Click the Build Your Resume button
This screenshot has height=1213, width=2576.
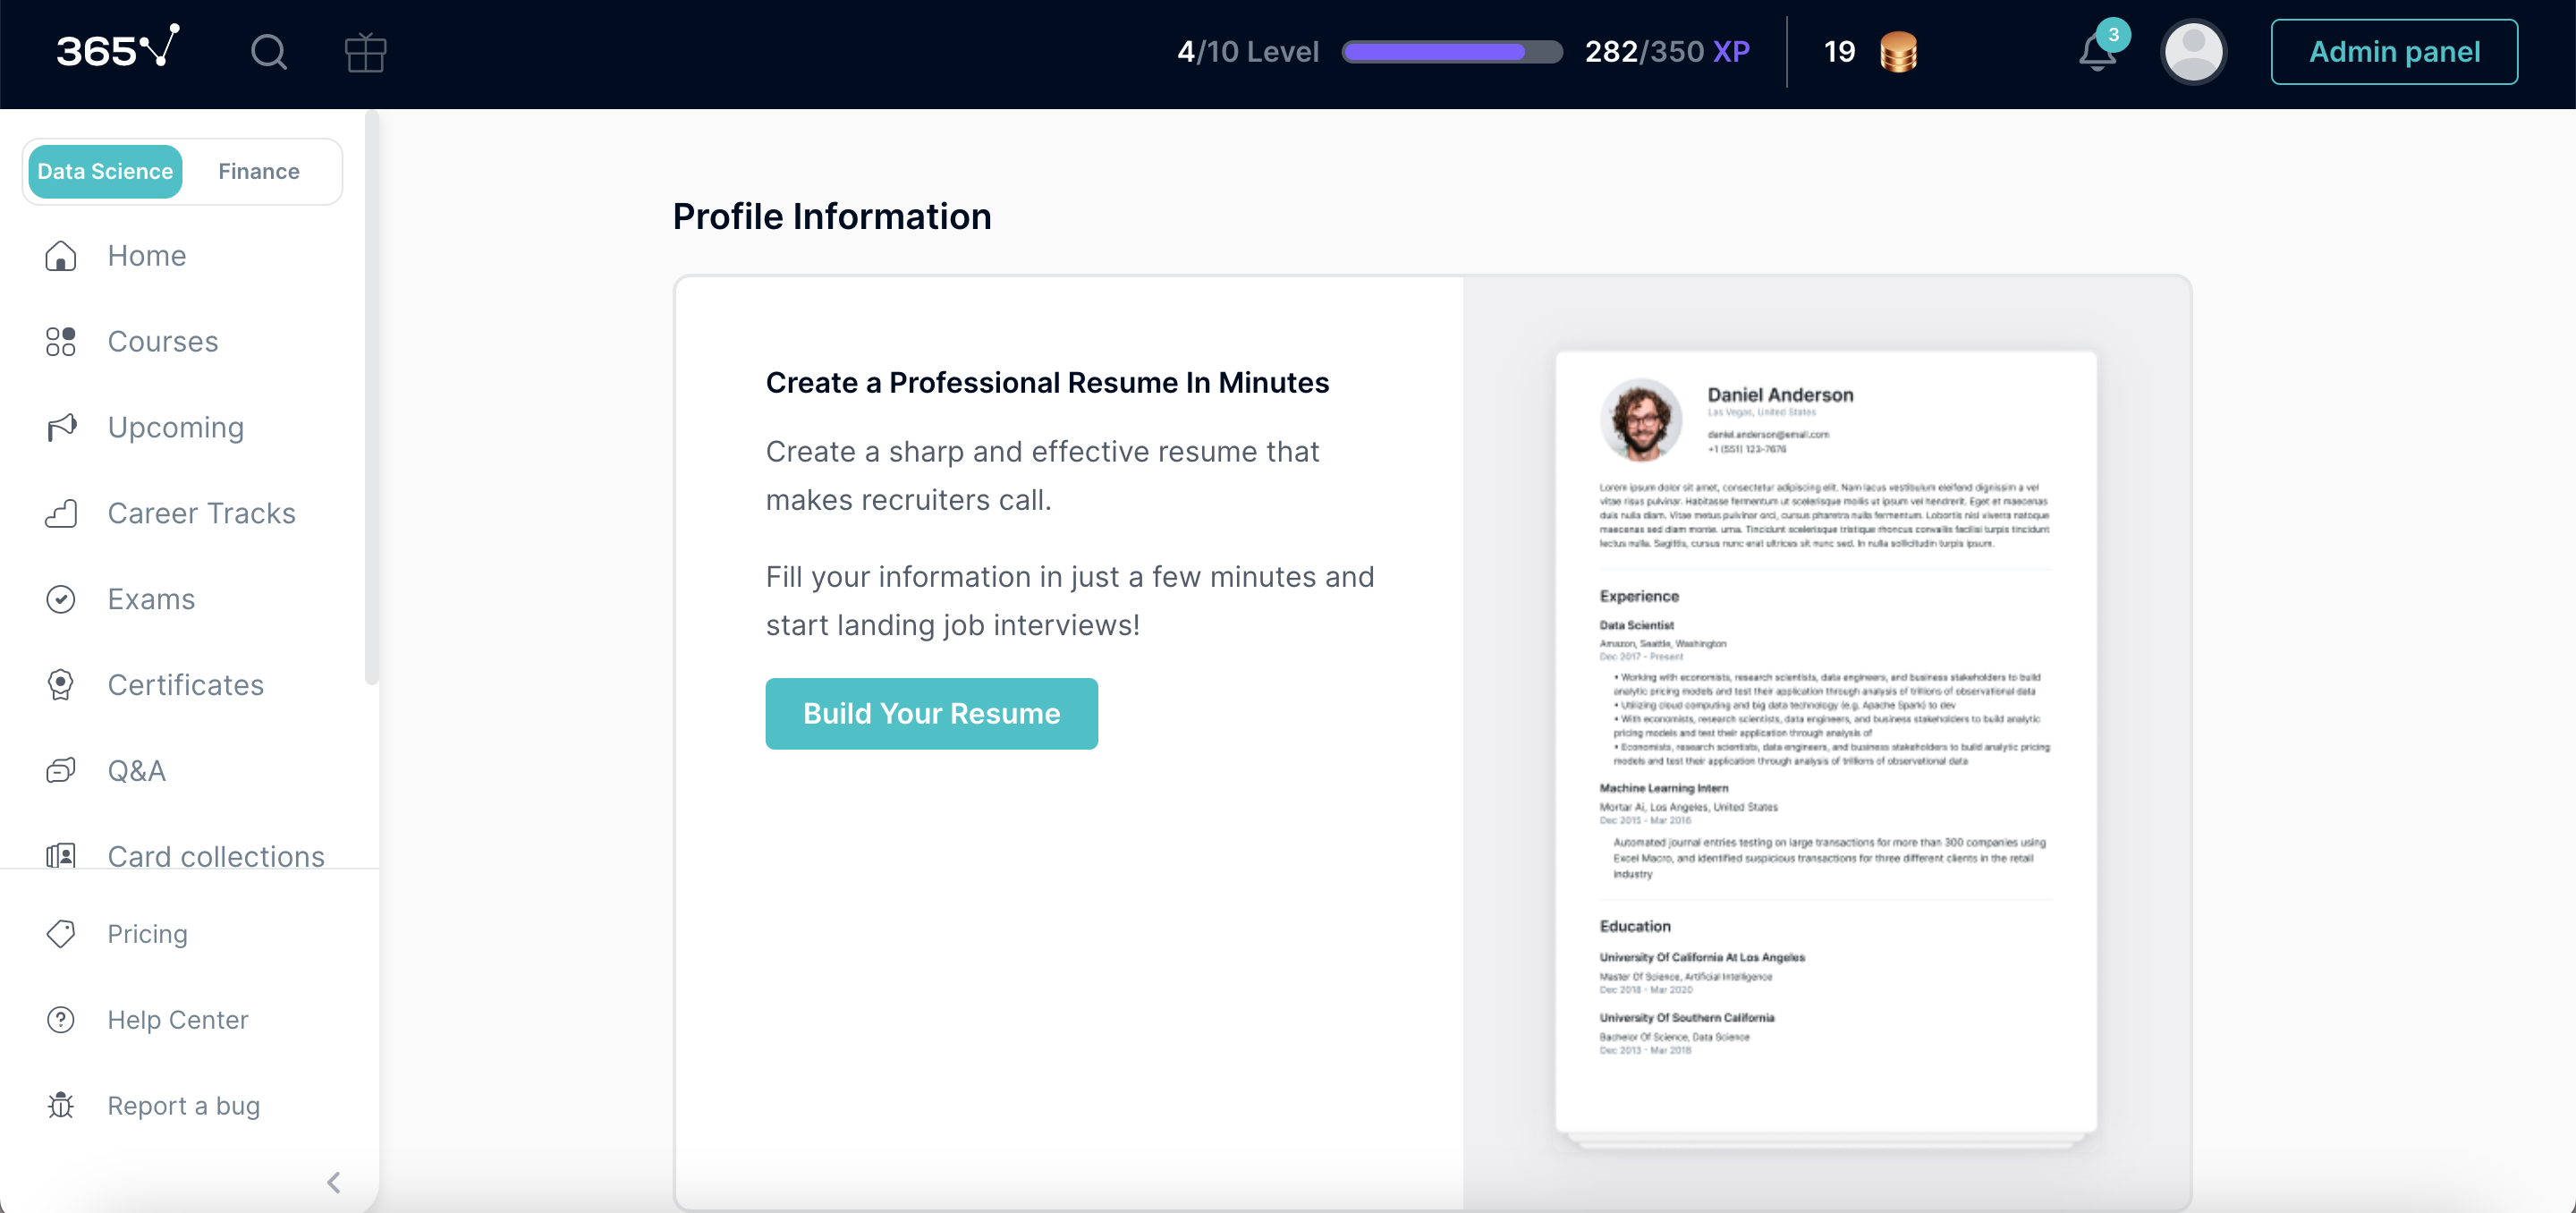tap(931, 713)
